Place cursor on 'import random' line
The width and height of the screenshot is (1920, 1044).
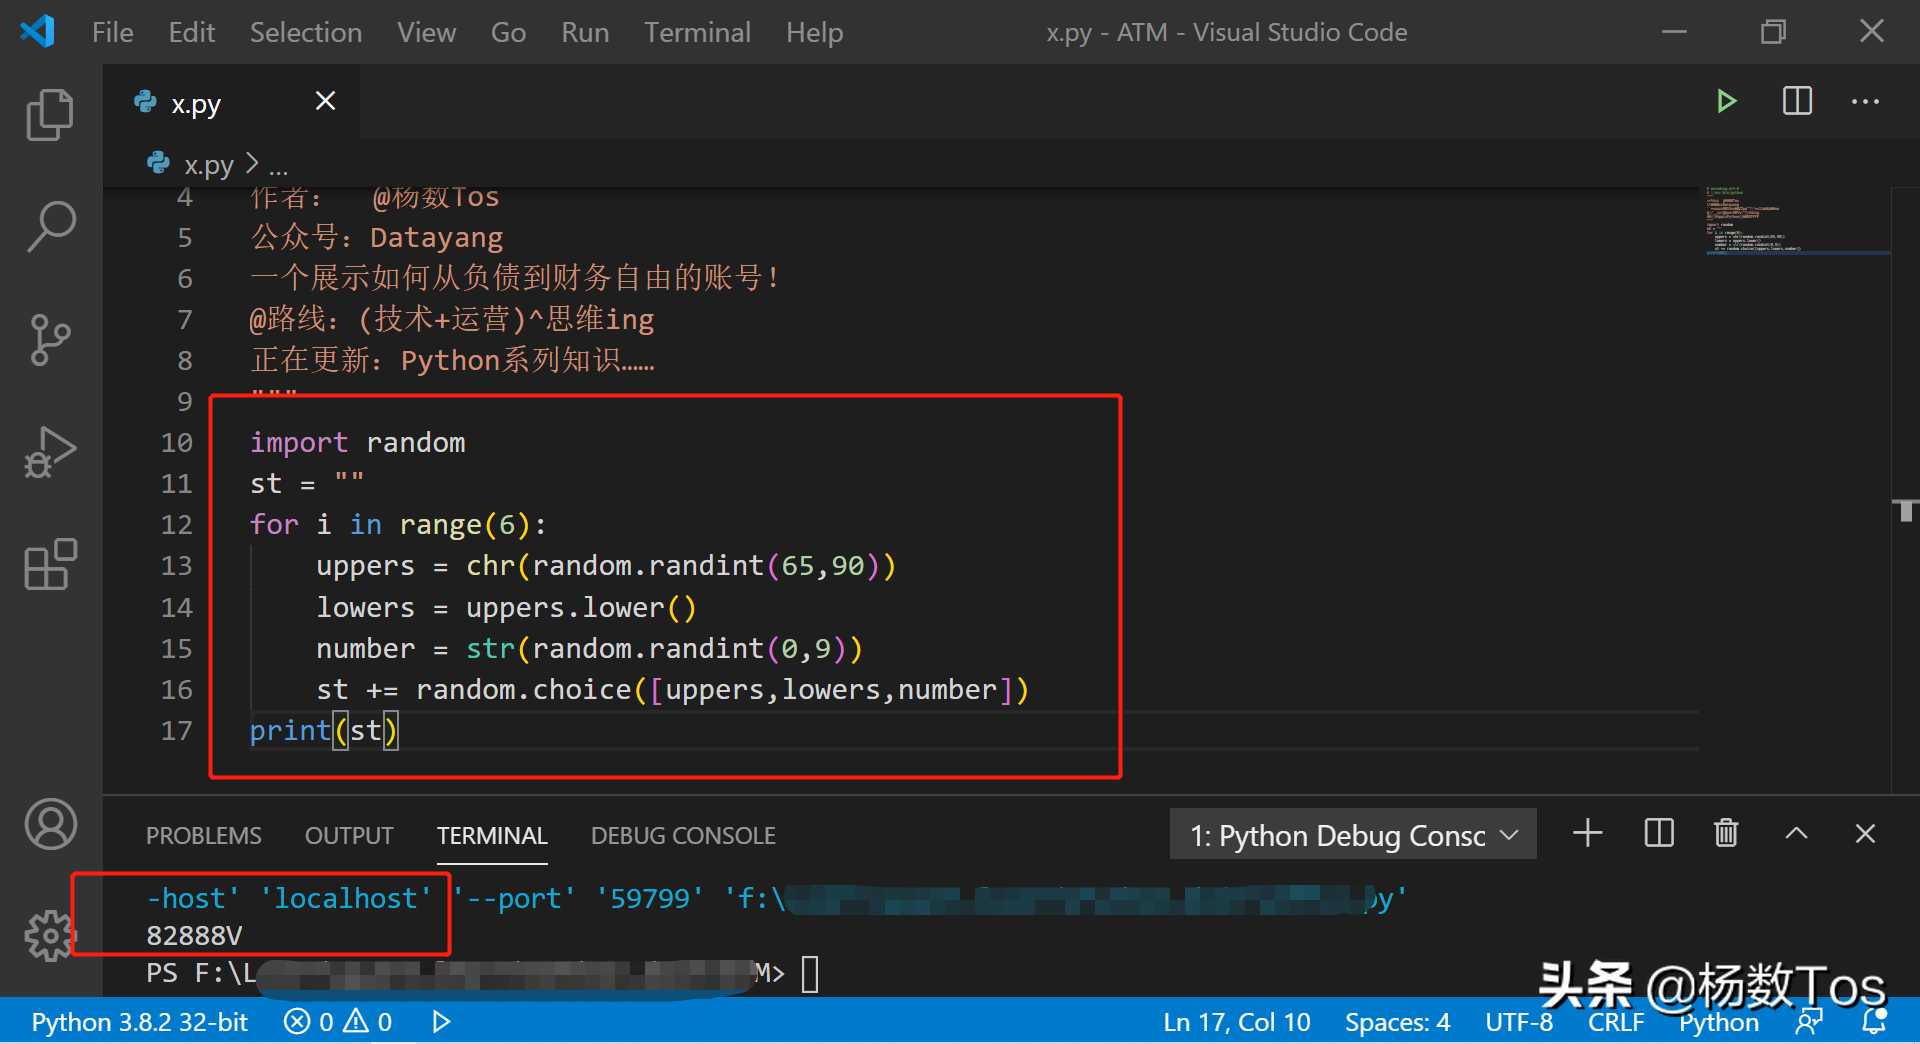click(357, 443)
